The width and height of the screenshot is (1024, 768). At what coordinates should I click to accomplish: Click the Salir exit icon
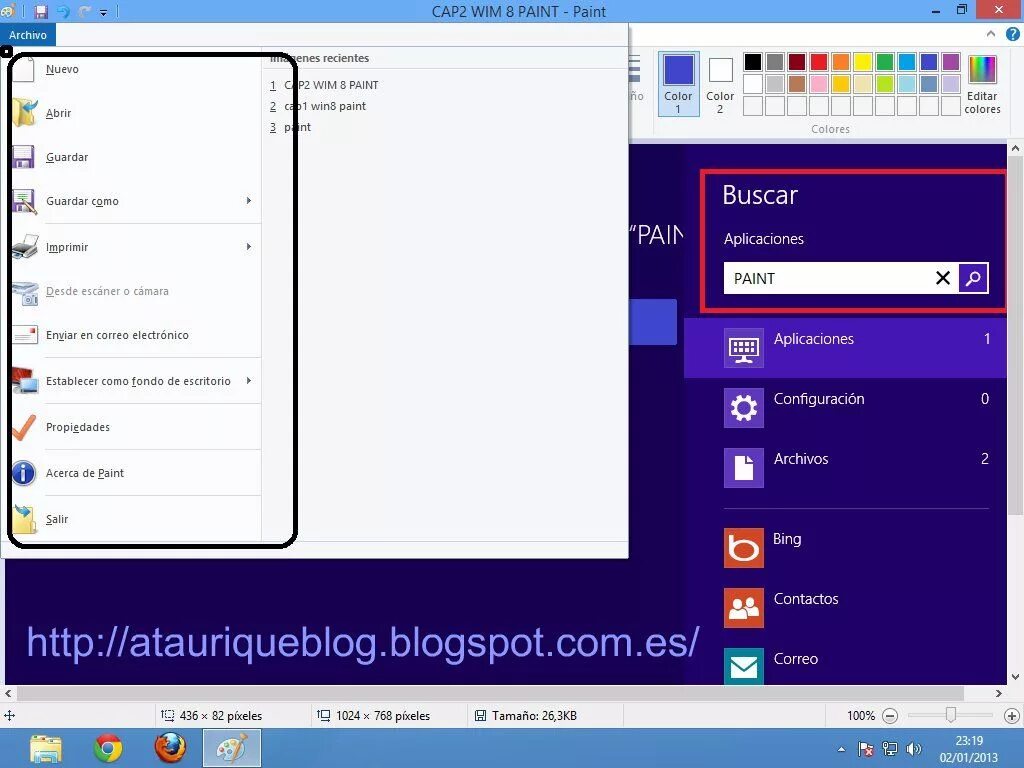tap(24, 519)
